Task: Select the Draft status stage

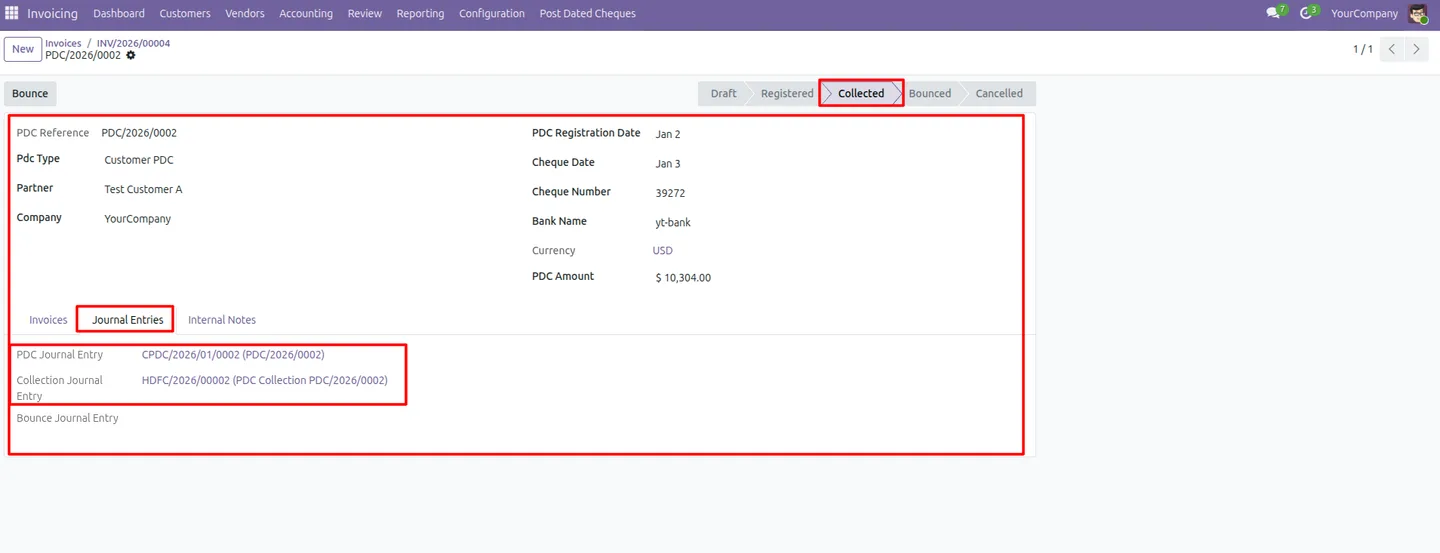Action: [x=723, y=93]
